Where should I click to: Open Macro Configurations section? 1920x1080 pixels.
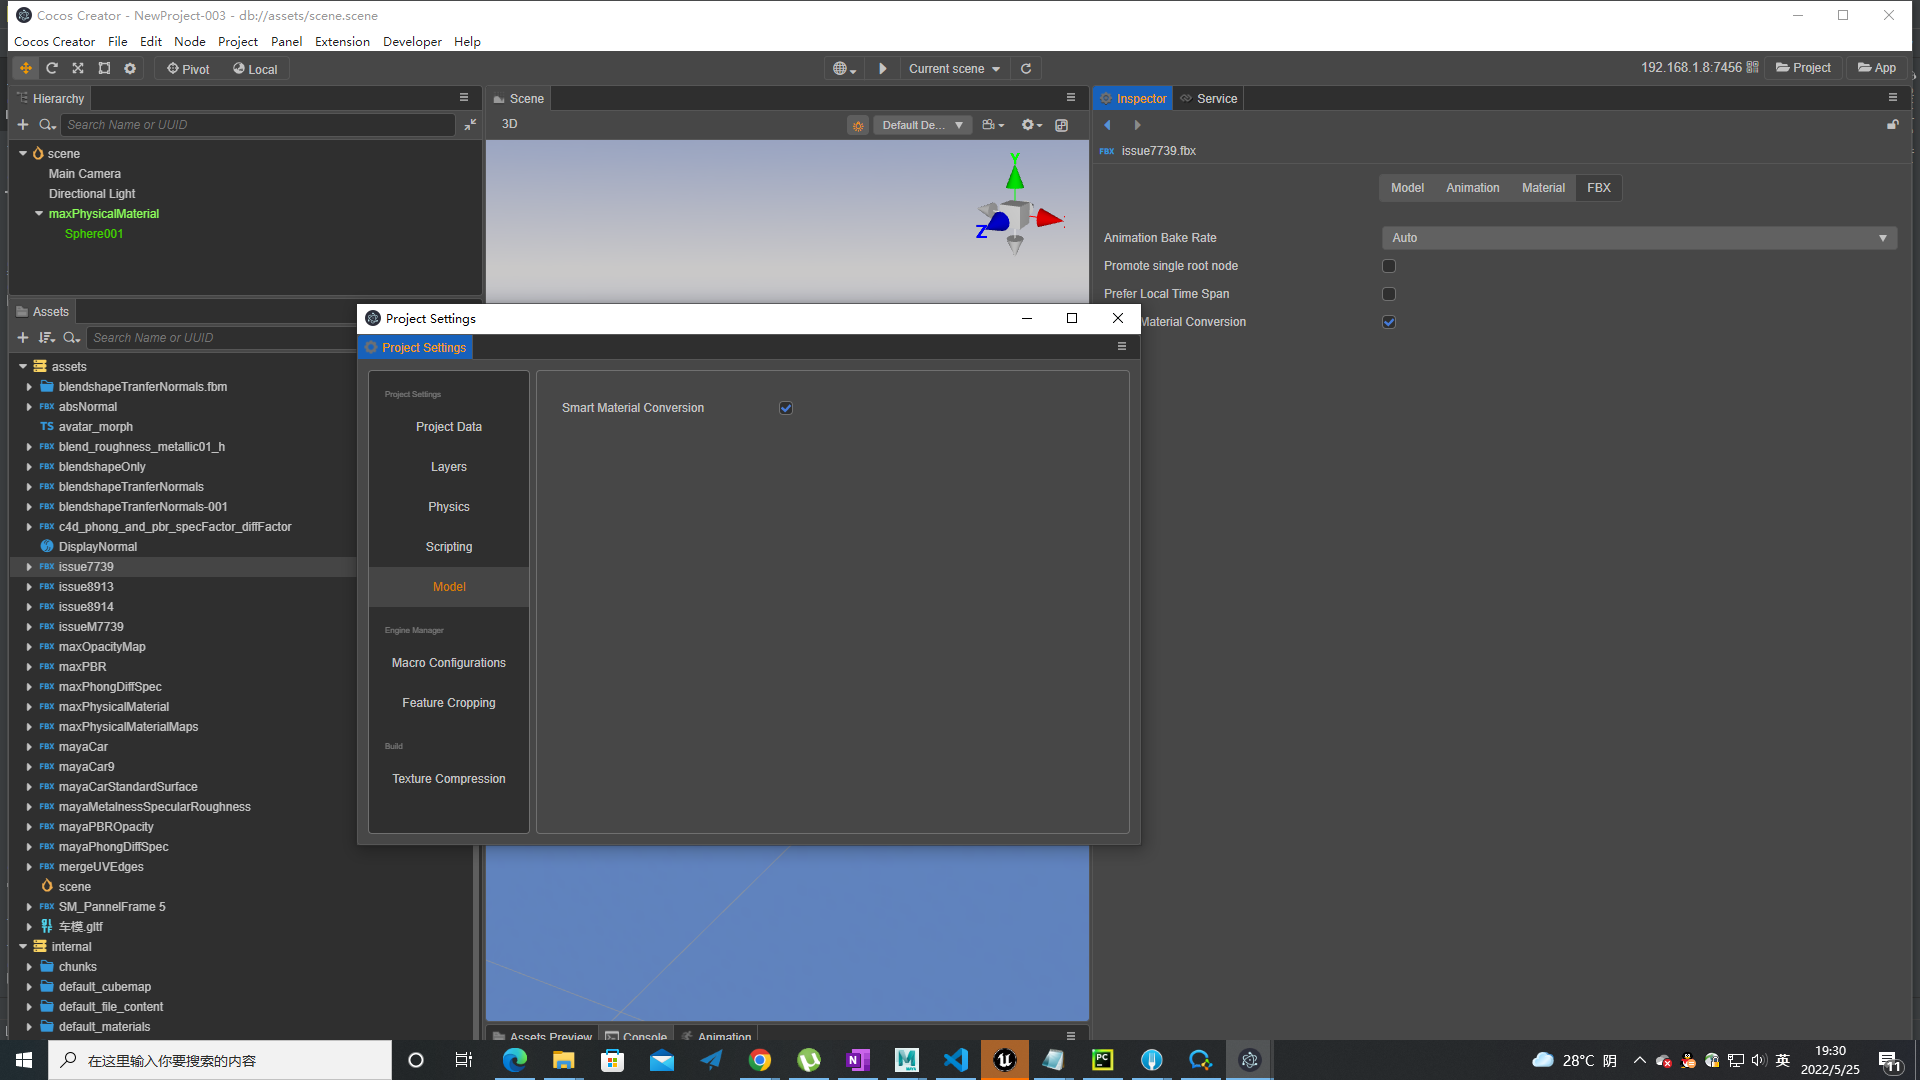point(449,663)
